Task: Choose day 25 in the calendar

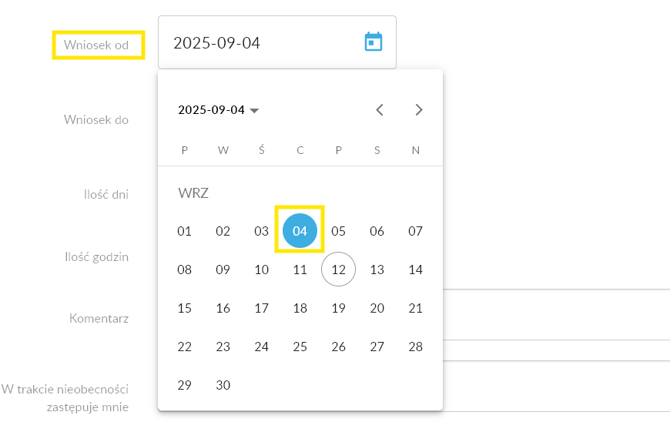Action: (300, 346)
